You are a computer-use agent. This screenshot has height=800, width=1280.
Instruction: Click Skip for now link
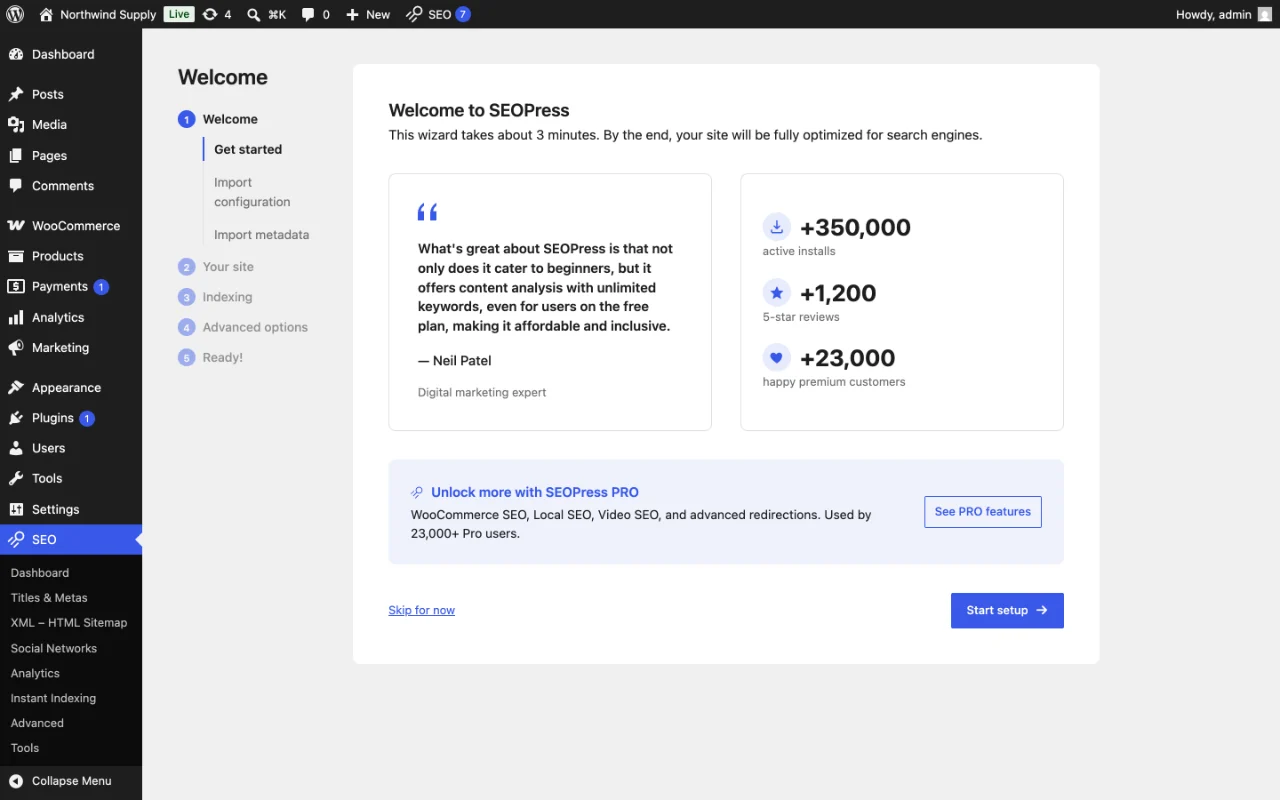(x=421, y=610)
